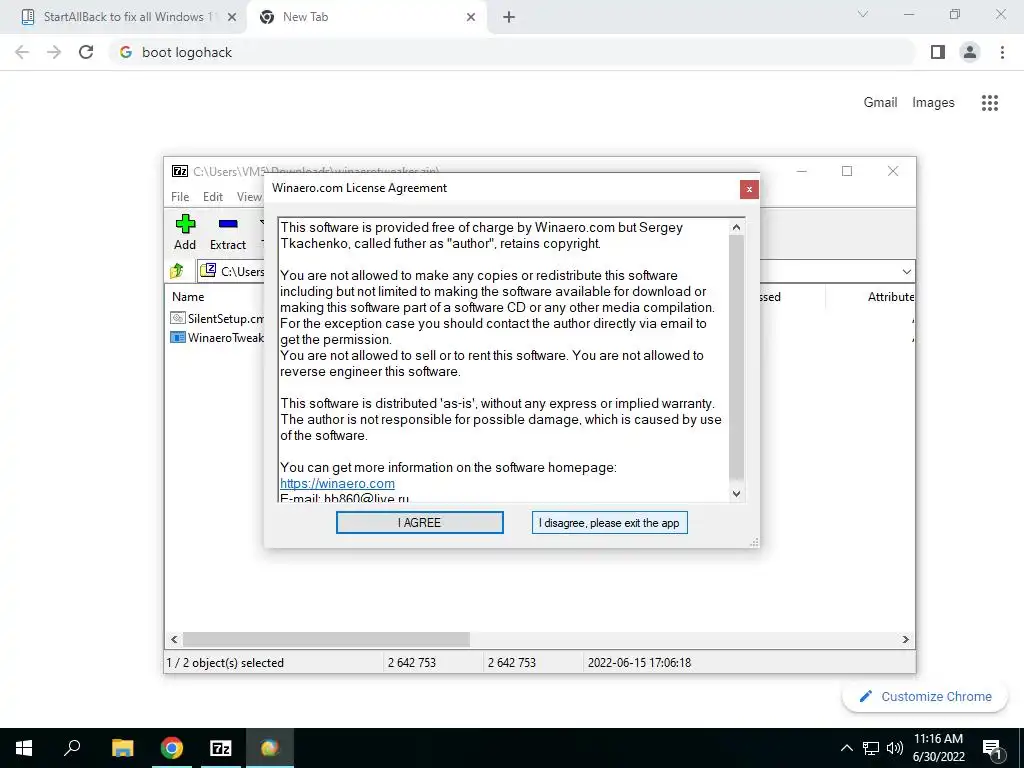The image size is (1024, 768).
Task: Open the tab search chevron in Chrome
Action: click(x=863, y=14)
